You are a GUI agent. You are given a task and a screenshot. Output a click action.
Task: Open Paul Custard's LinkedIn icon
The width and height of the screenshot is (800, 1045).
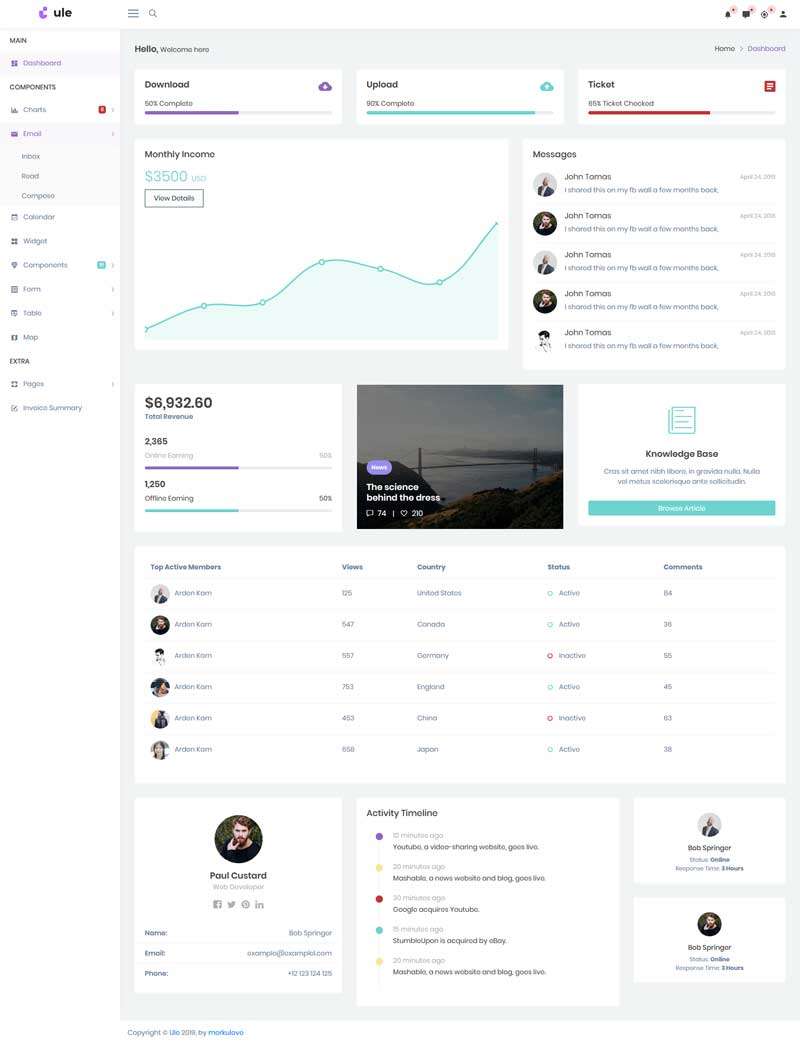(259, 904)
